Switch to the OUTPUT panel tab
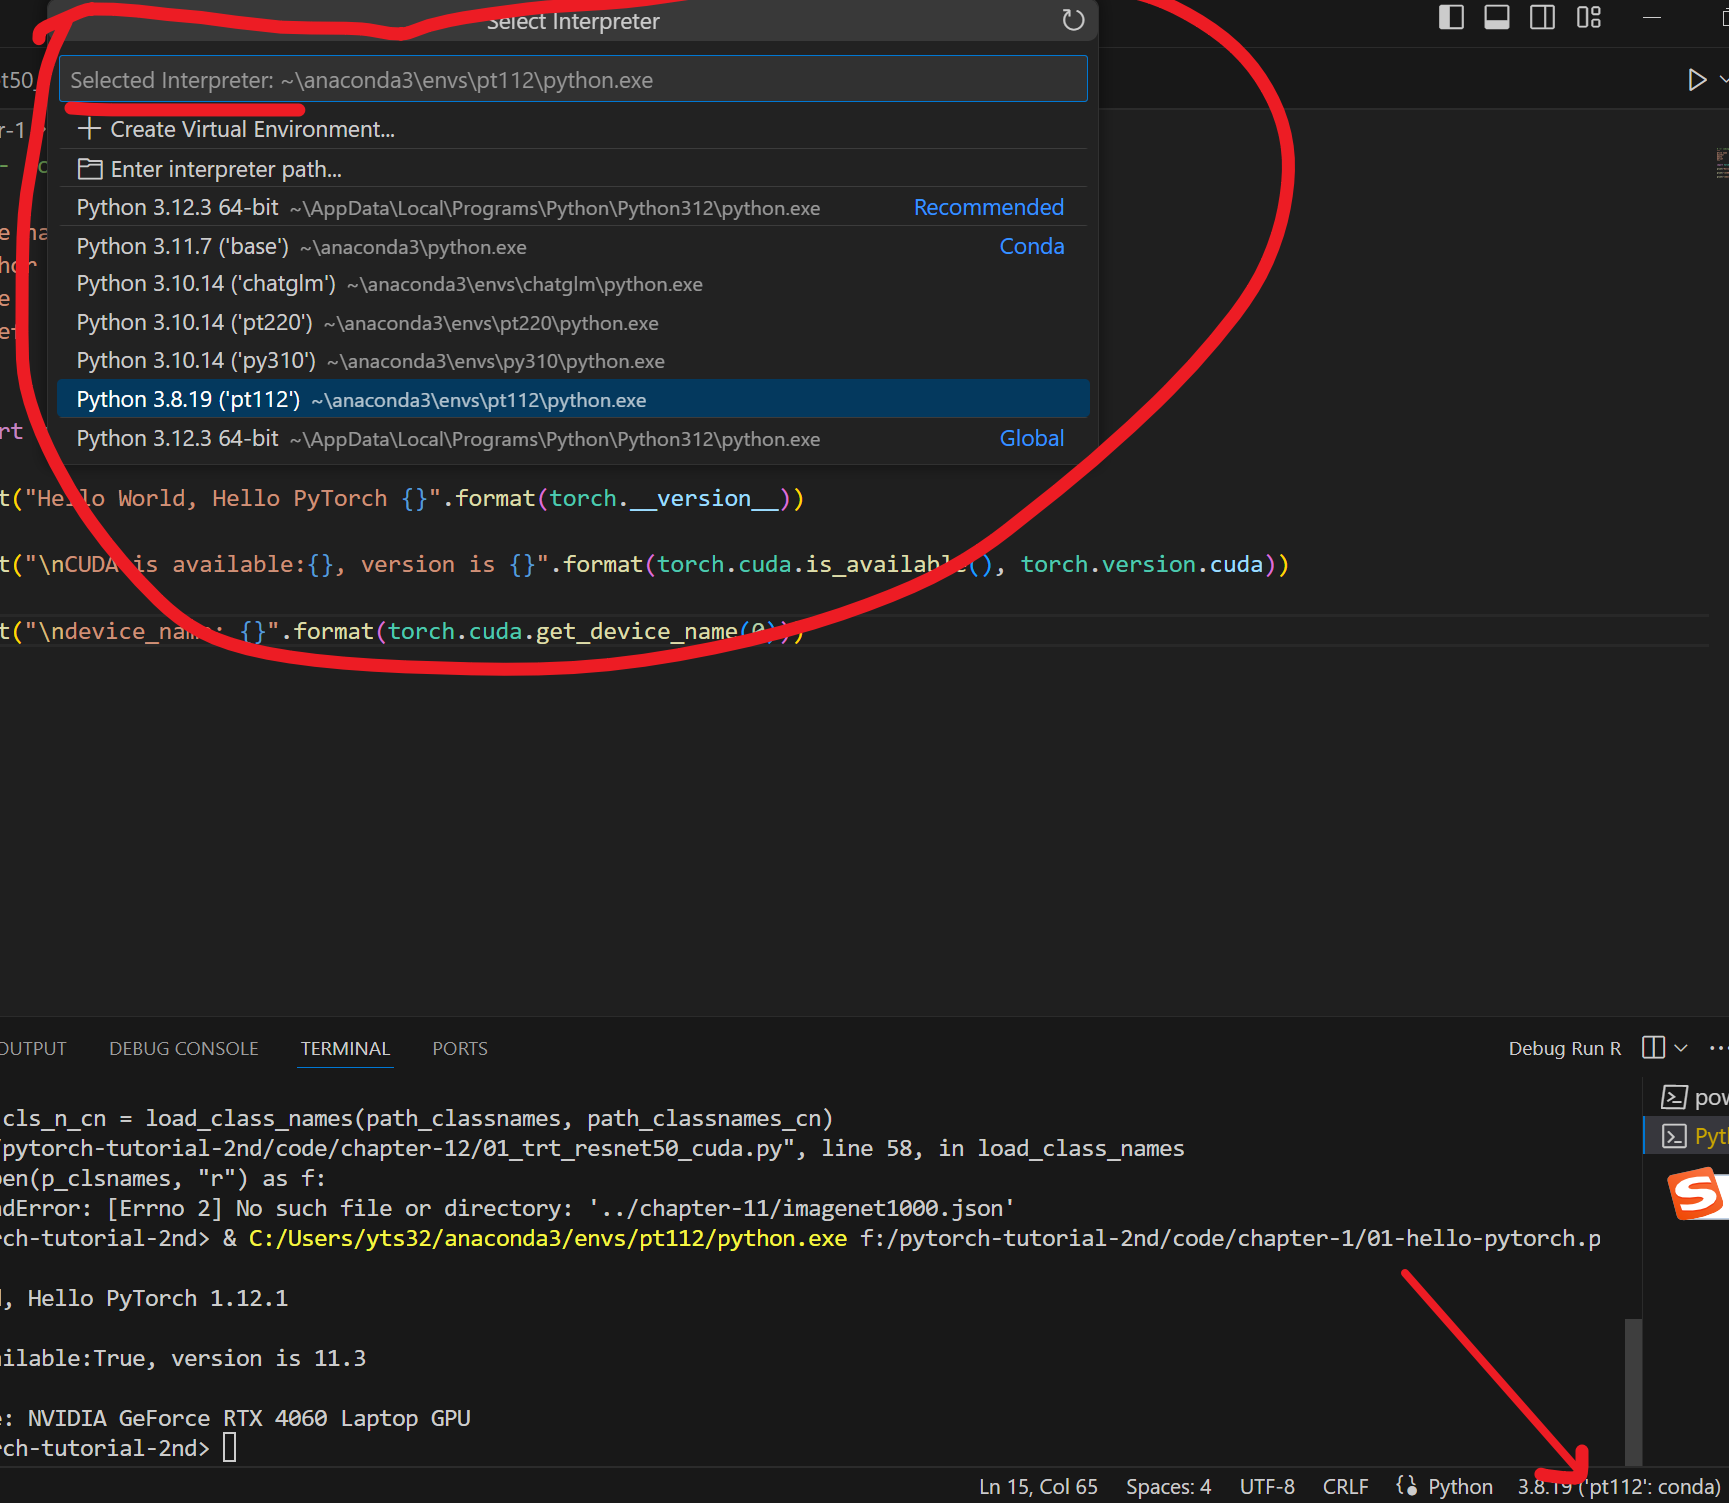The width and height of the screenshot is (1729, 1503). (33, 1048)
